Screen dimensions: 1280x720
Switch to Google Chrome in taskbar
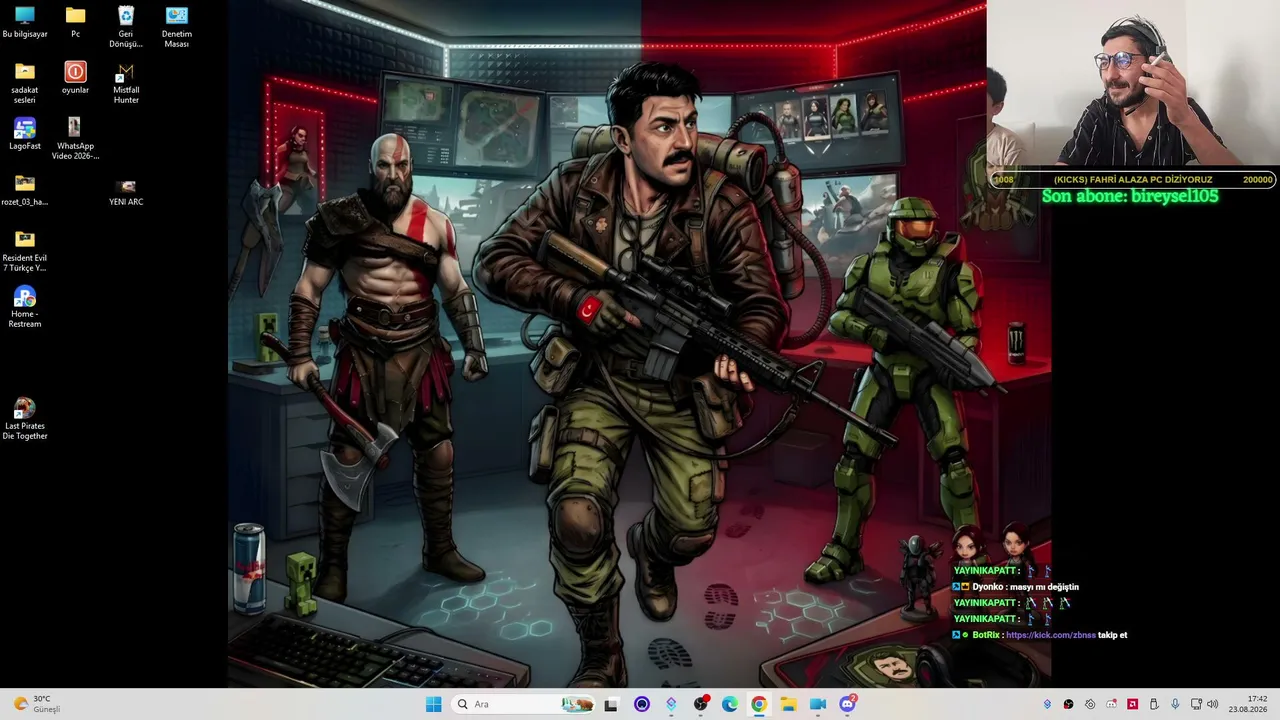[x=759, y=704]
